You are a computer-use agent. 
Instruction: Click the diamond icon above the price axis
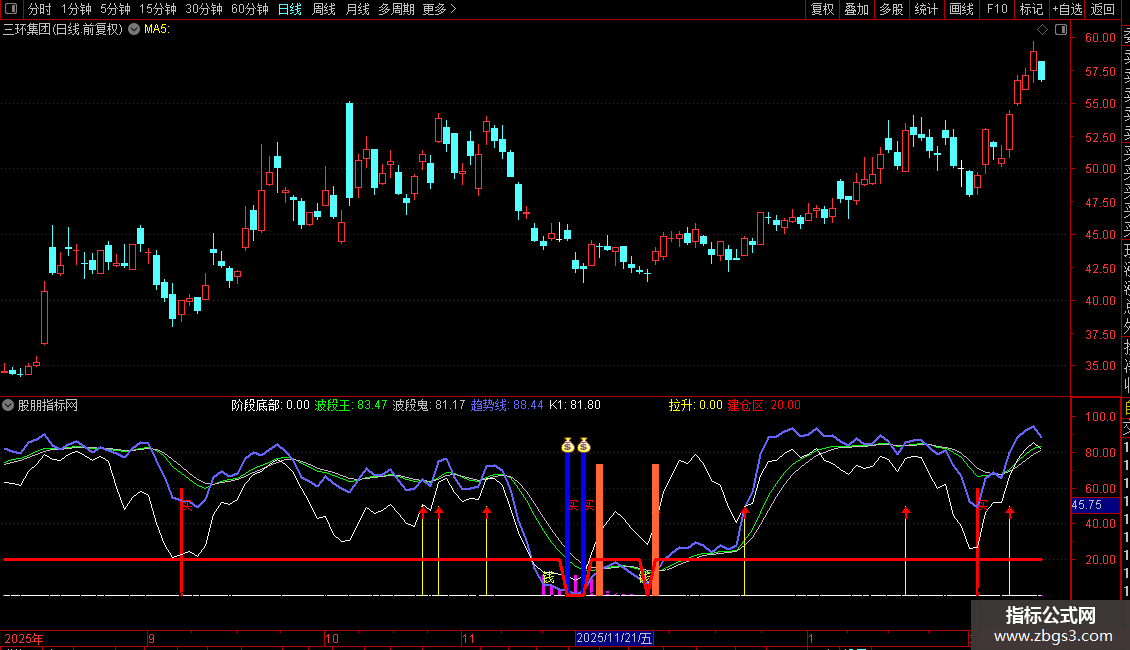pos(1042,30)
